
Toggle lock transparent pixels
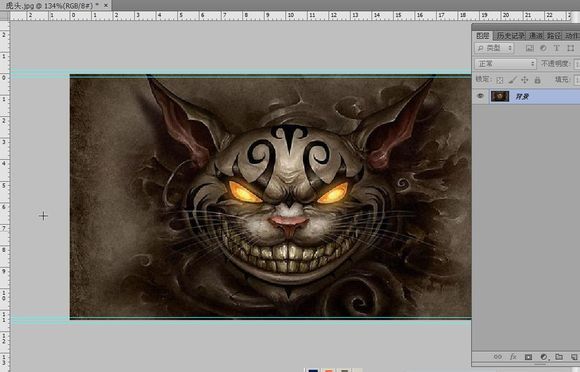pyautogui.click(x=500, y=80)
